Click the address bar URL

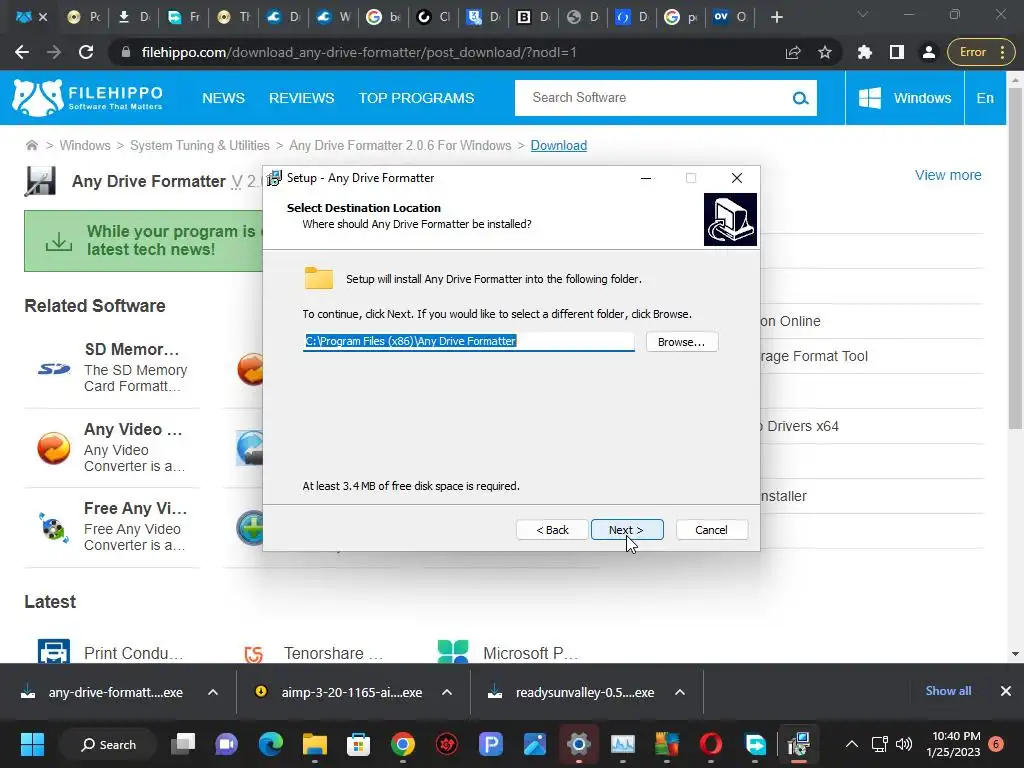click(359, 52)
